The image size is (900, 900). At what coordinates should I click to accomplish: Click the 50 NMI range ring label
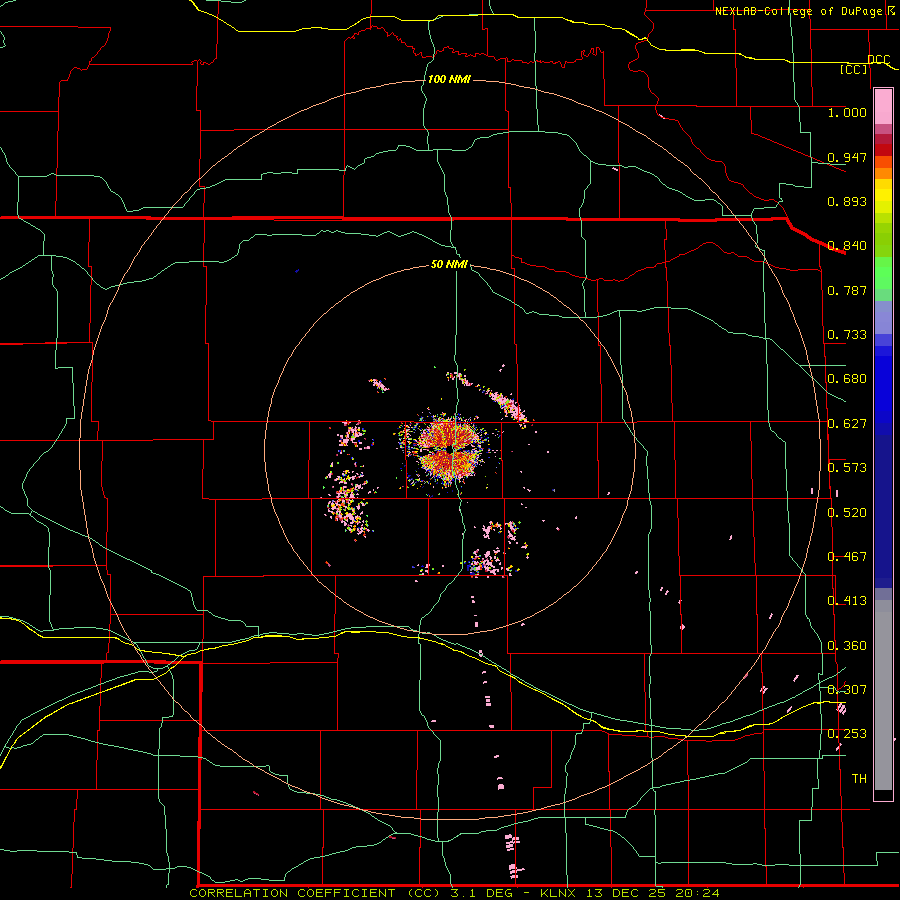coord(449,265)
